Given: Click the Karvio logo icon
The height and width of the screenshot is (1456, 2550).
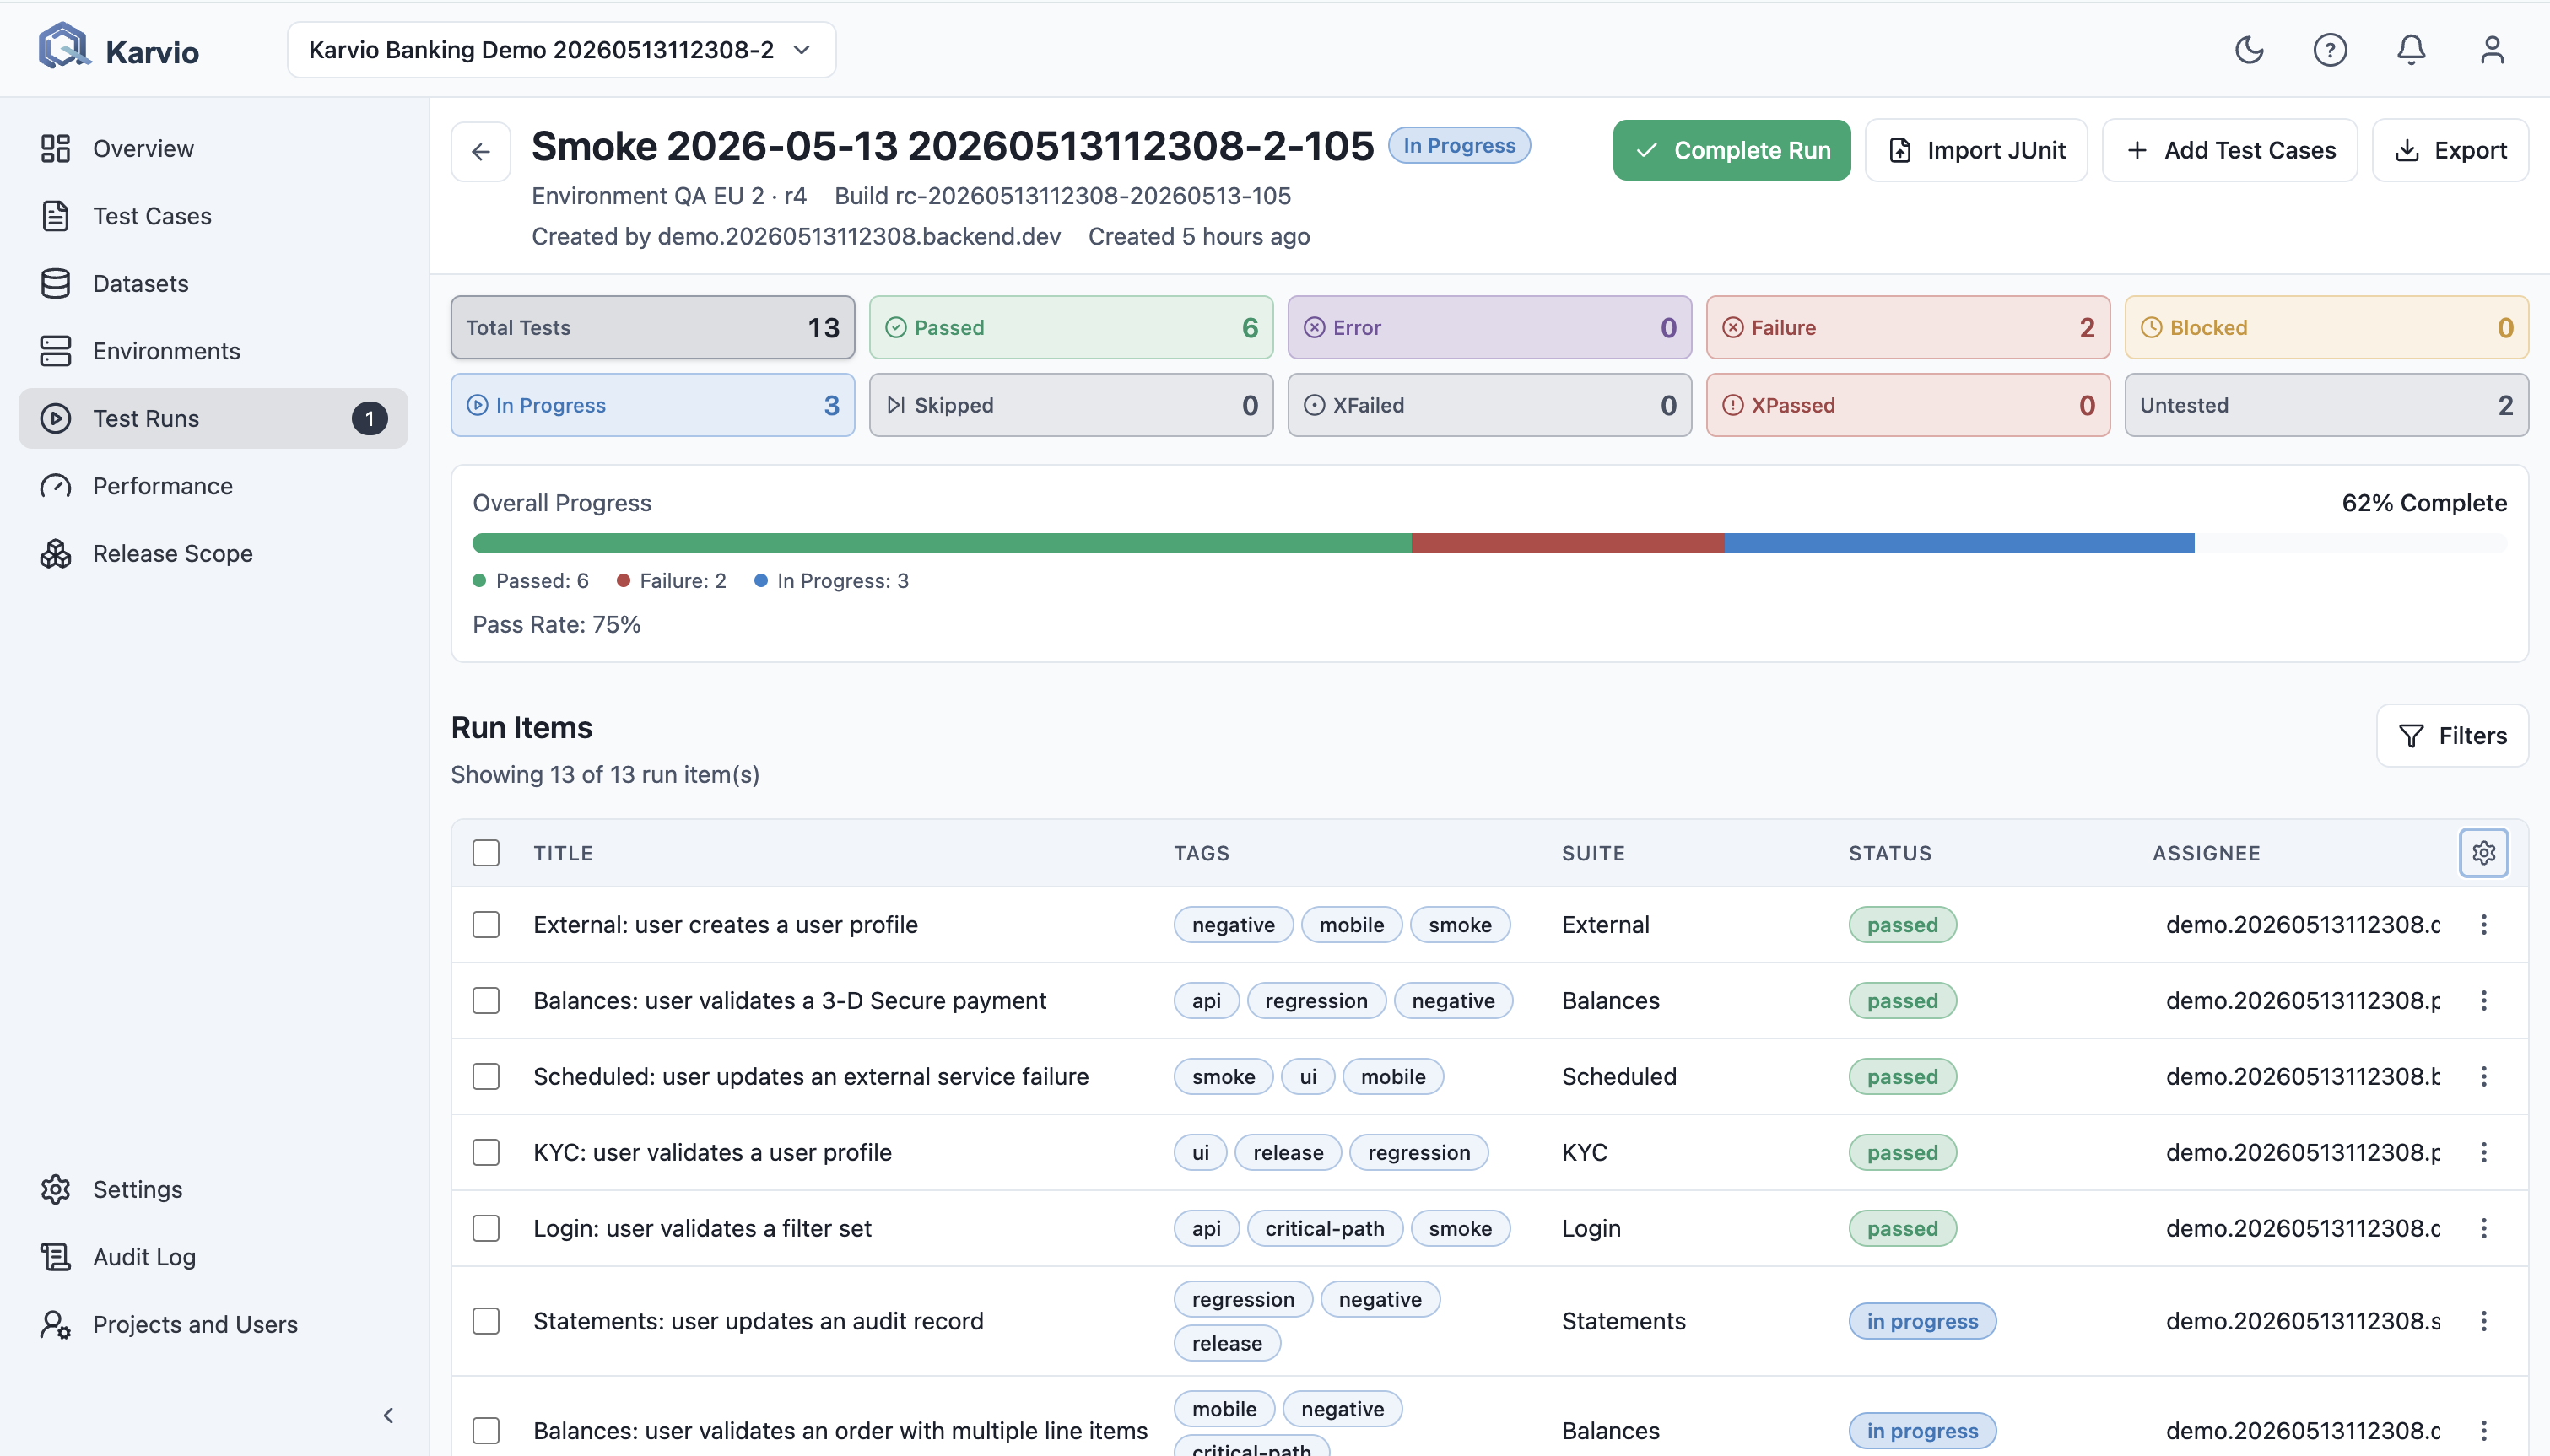Looking at the screenshot, I should click(64, 47).
